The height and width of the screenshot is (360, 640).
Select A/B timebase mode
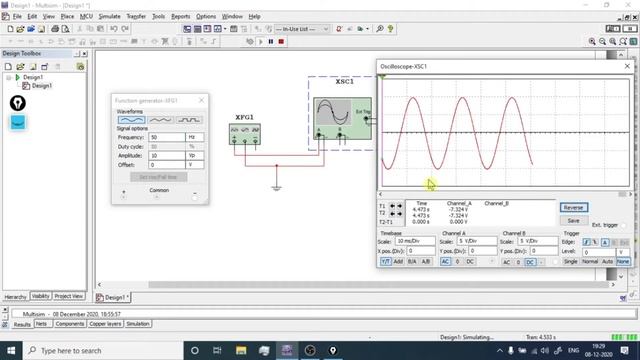(x=425, y=262)
